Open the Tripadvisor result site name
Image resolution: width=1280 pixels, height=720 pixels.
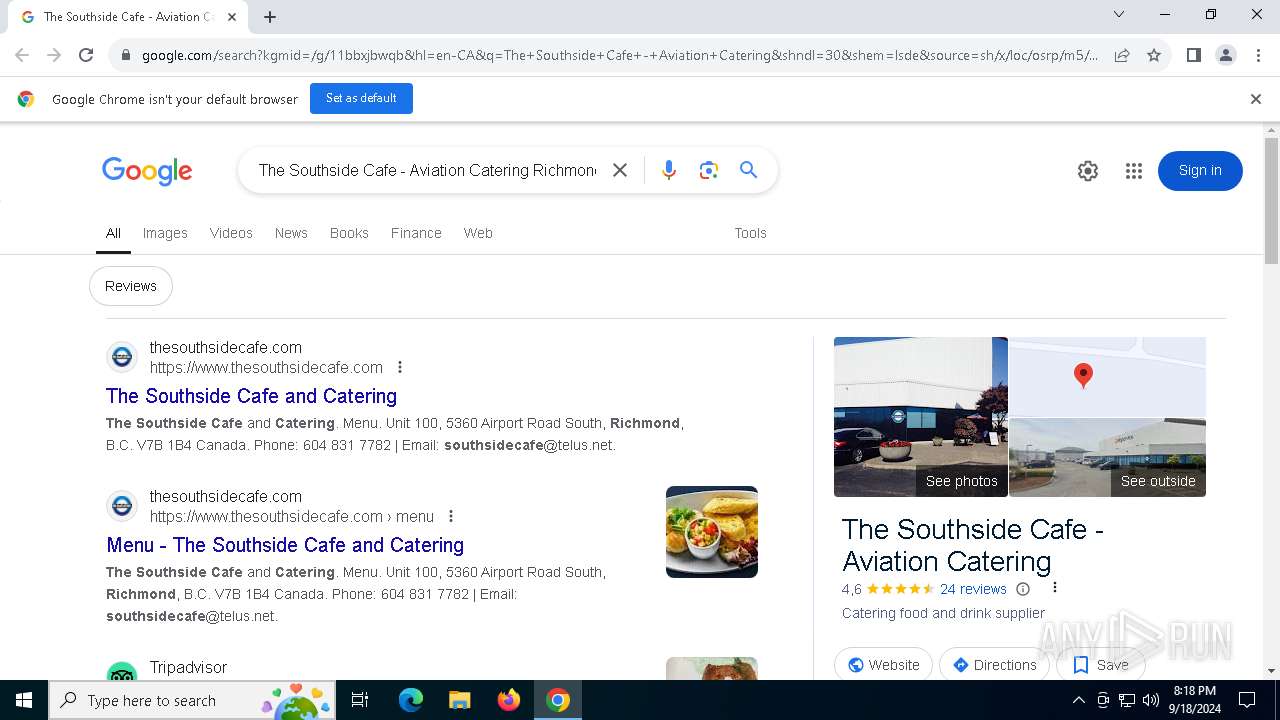point(188,668)
